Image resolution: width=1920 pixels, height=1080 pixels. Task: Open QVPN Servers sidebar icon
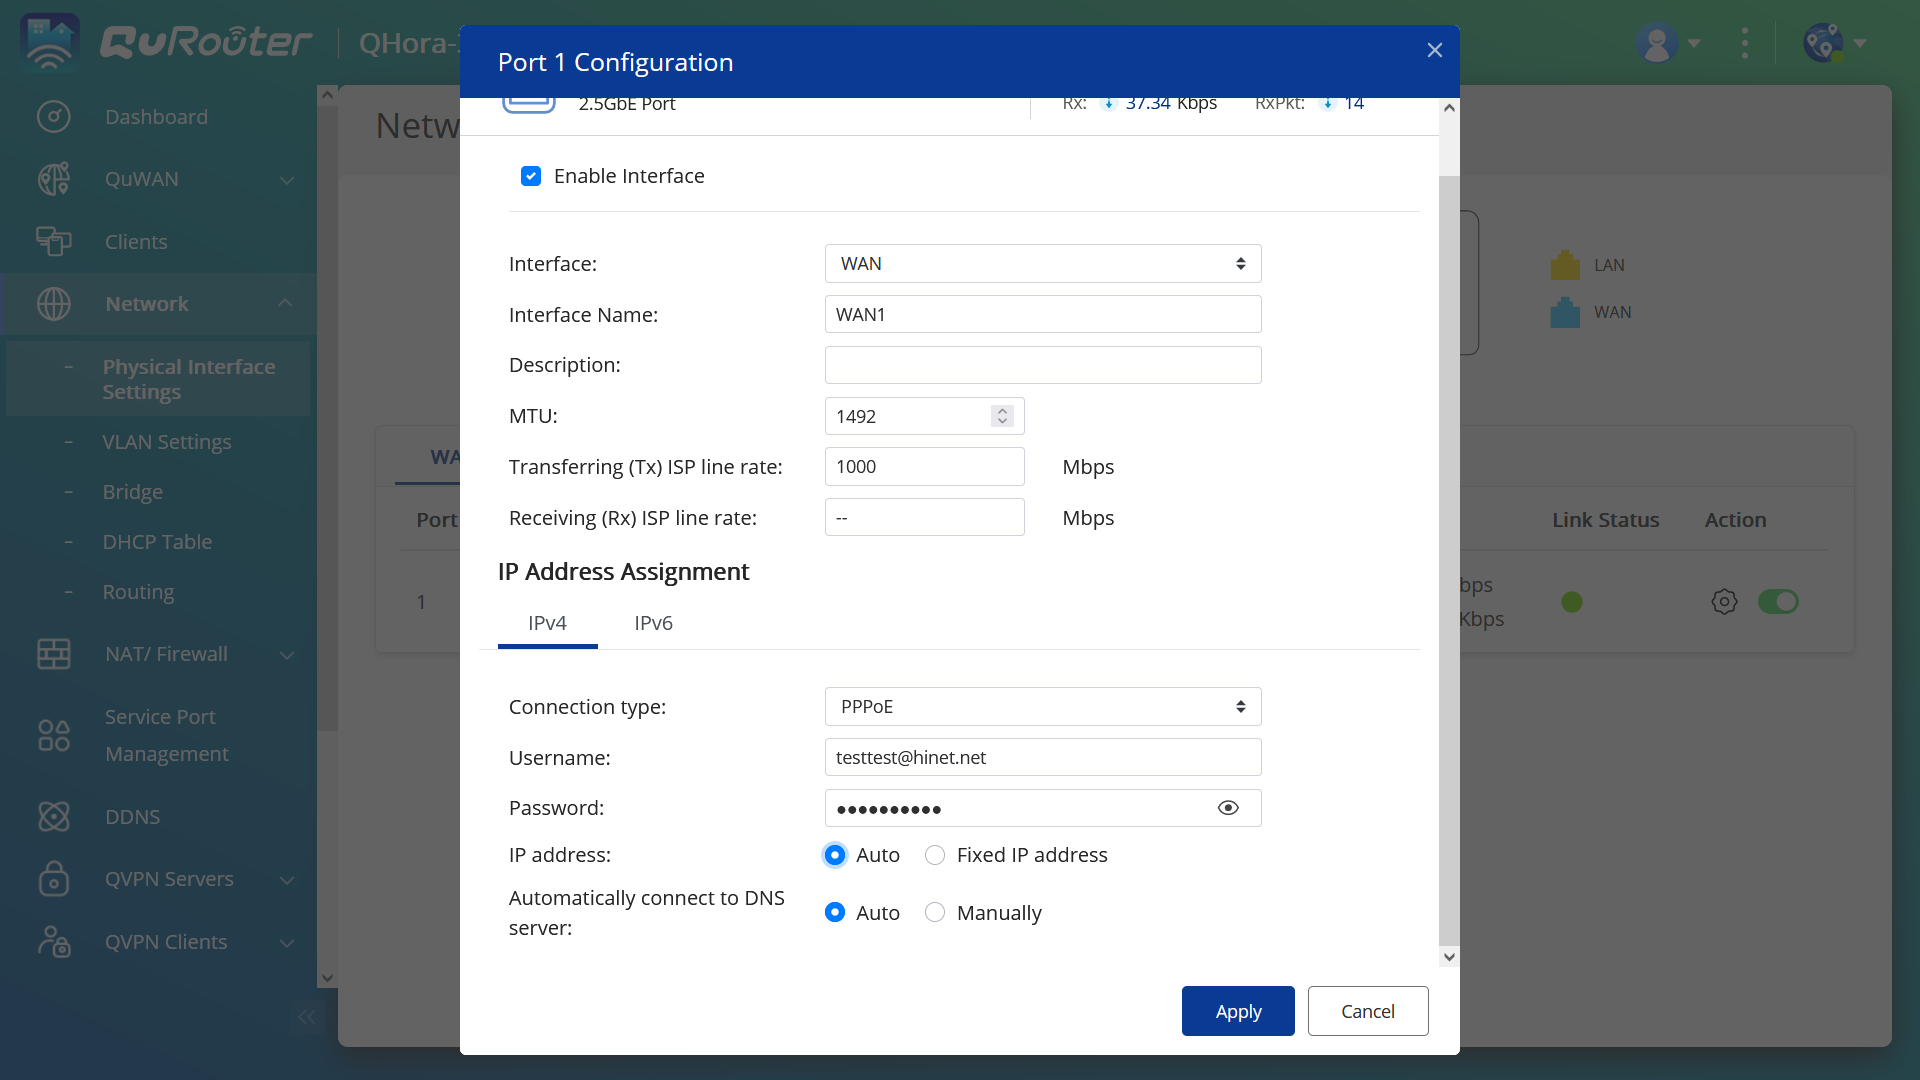pyautogui.click(x=54, y=878)
